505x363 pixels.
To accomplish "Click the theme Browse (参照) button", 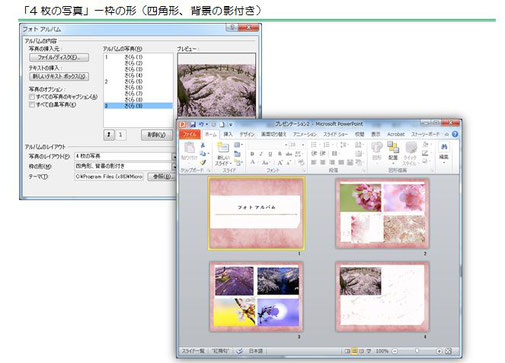I will point(161,176).
